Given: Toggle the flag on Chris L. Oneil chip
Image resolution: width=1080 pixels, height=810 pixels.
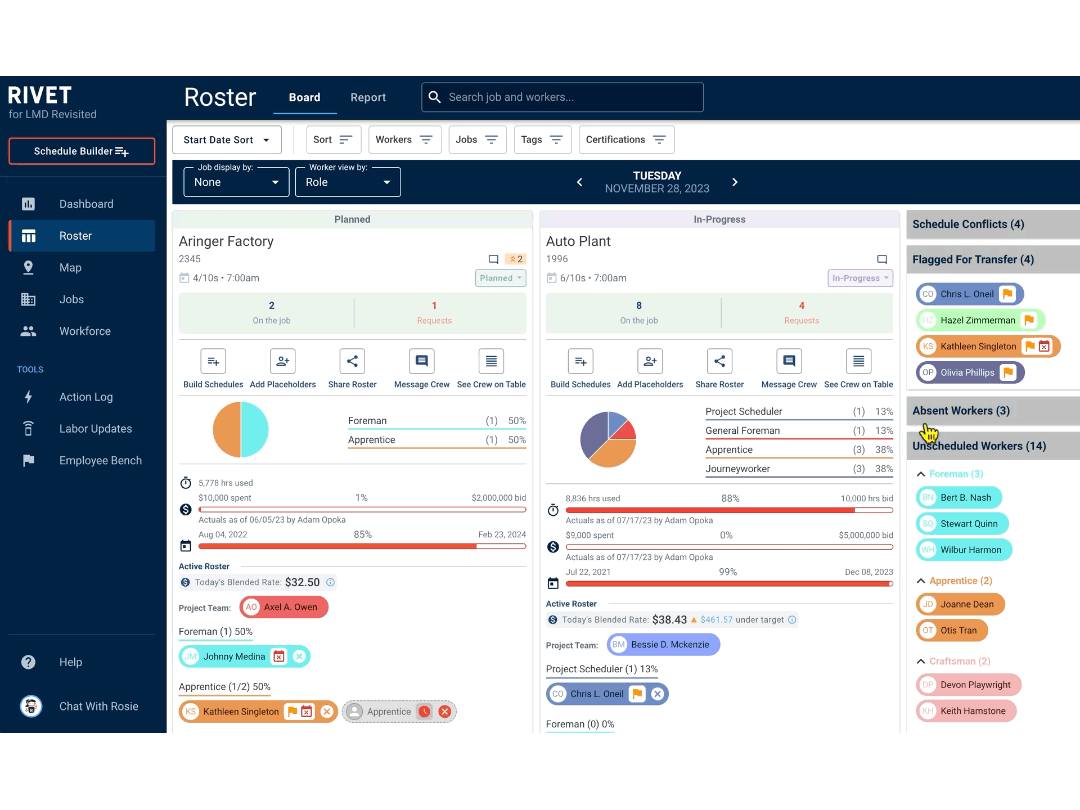Looking at the screenshot, I should pyautogui.click(x=1009, y=293).
